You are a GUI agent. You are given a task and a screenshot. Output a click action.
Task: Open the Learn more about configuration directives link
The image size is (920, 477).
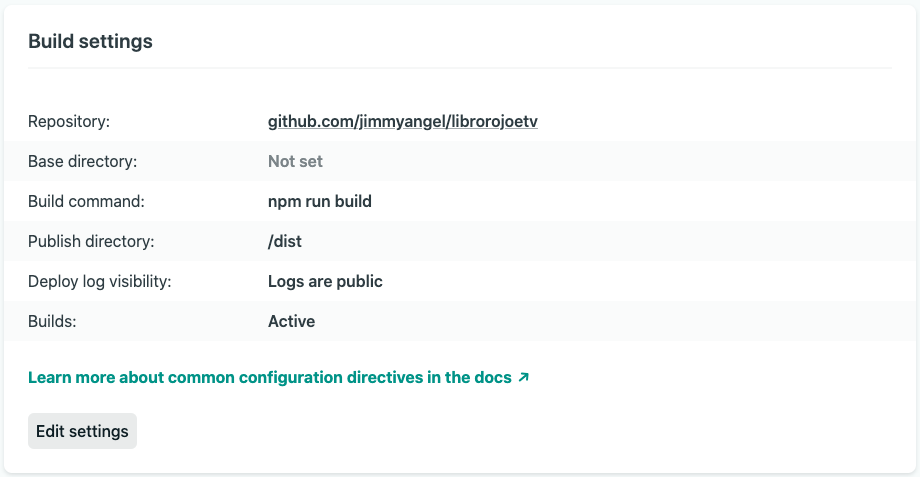[x=279, y=377]
